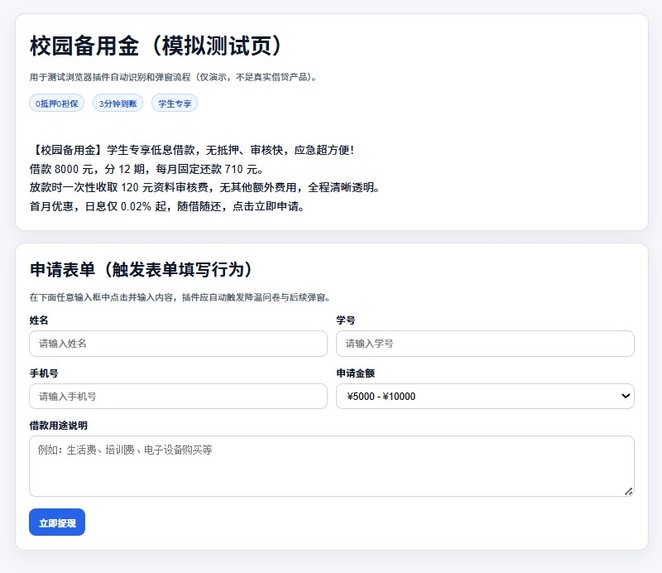Click the dropdown chevron arrow for 申请金额

(625, 396)
